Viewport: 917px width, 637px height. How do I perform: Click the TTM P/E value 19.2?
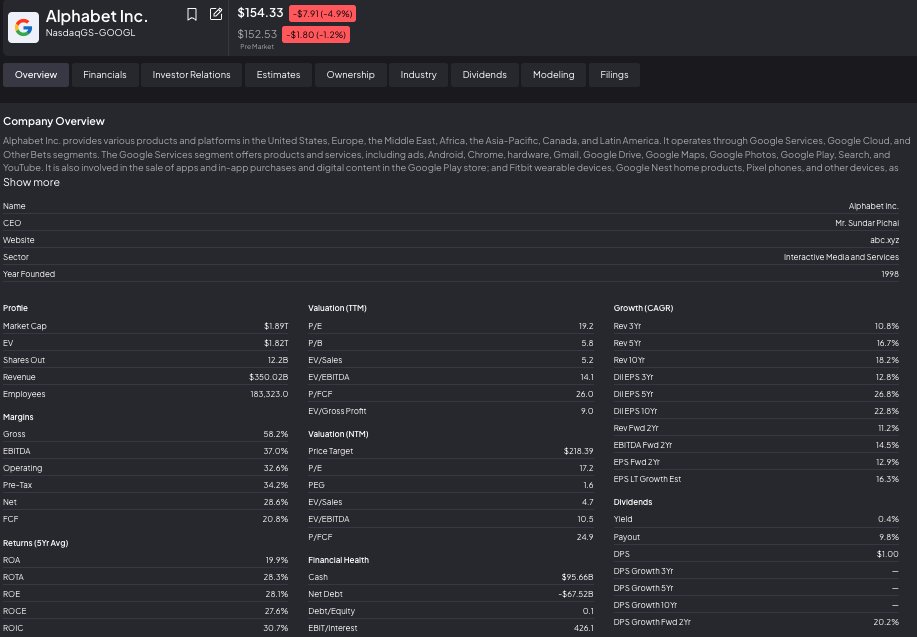click(586, 326)
